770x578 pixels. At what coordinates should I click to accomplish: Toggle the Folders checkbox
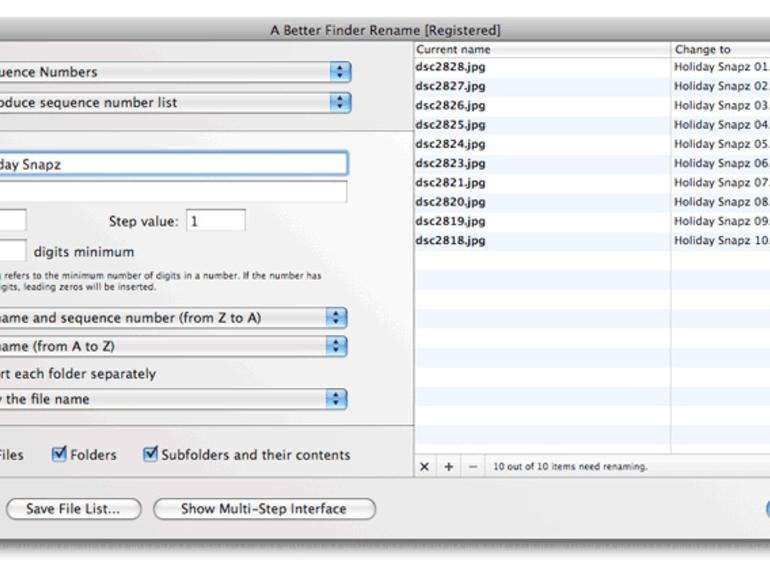[59, 454]
